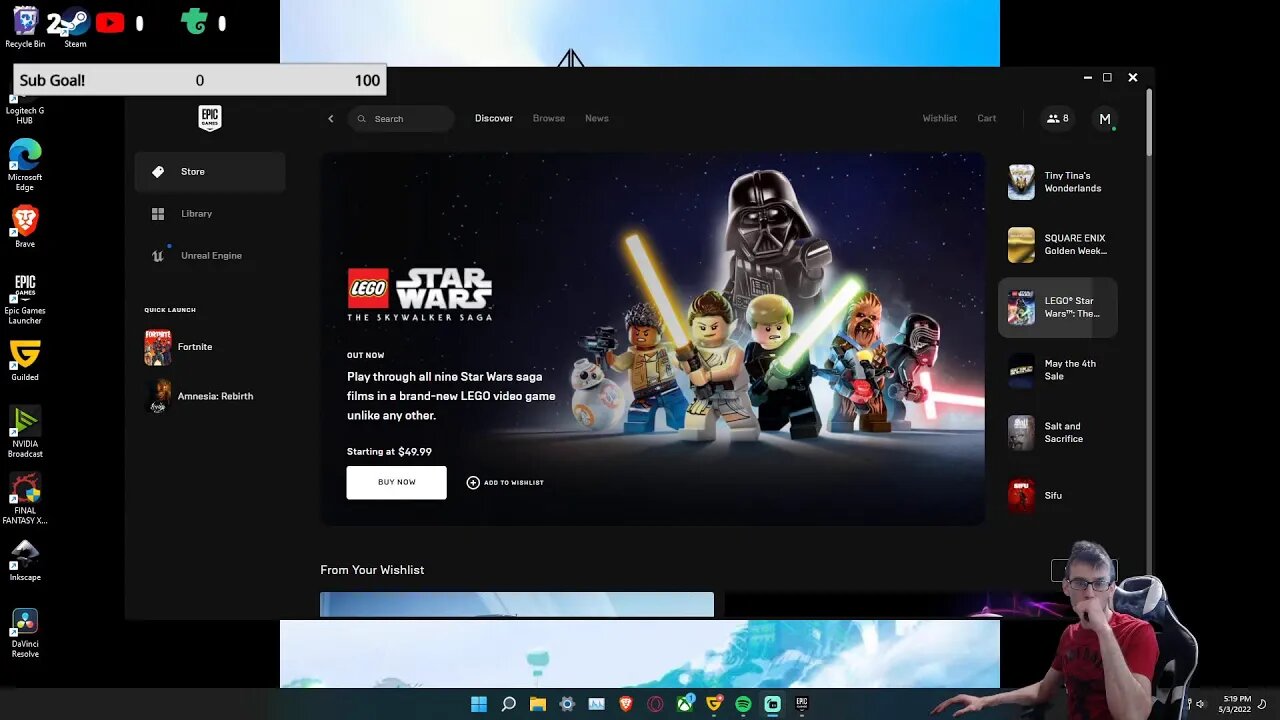Click the Store tag icon
This screenshot has width=1280, height=720.
(158, 172)
